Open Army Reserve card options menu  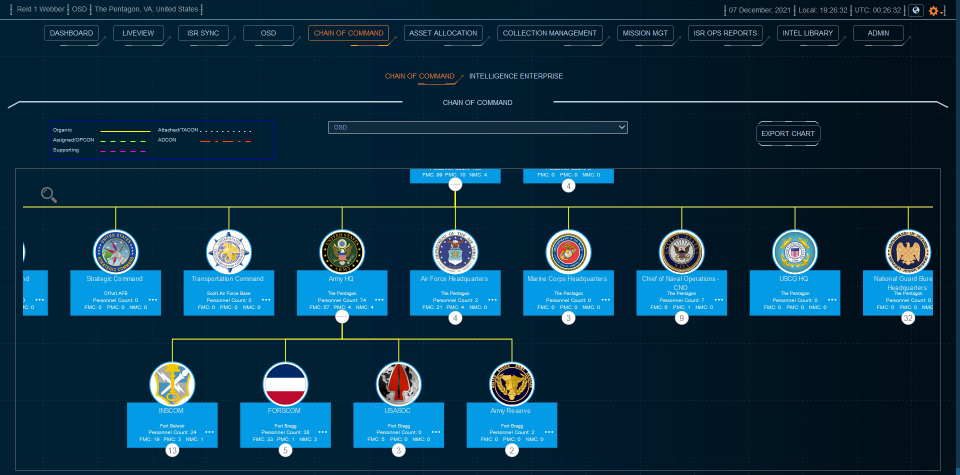(549, 432)
